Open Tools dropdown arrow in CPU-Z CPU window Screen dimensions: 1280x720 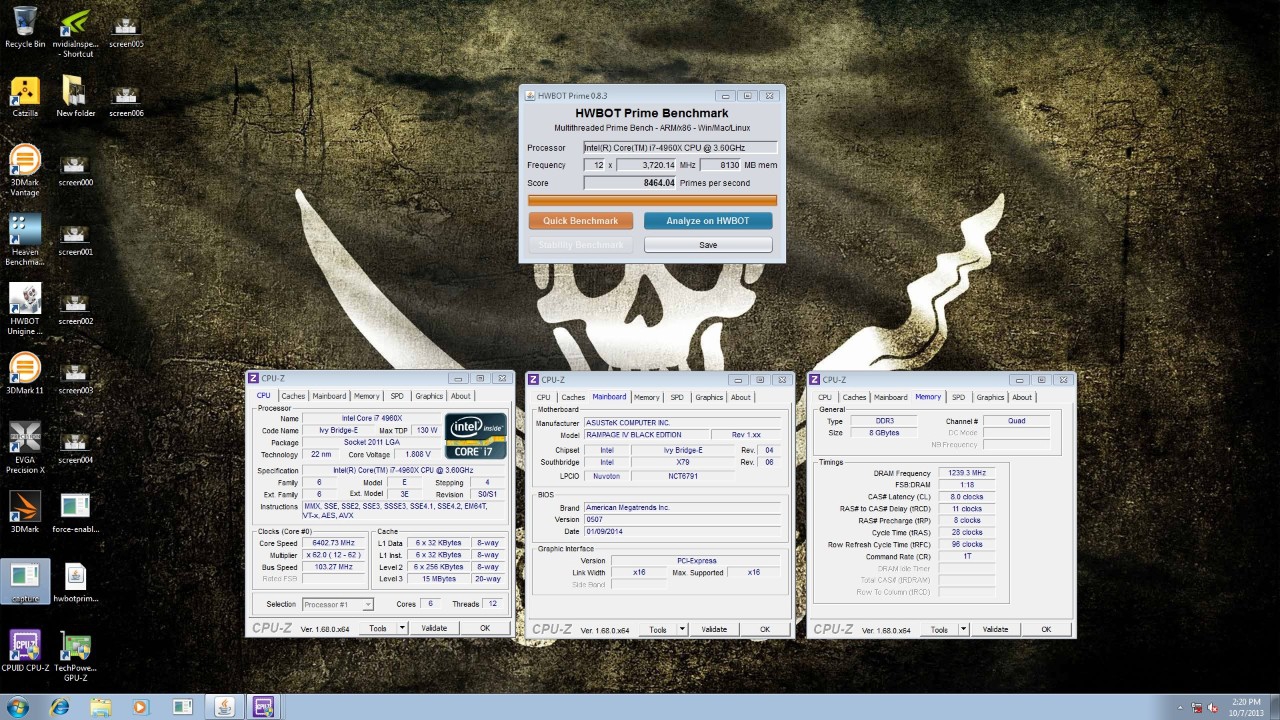[x=402, y=628]
